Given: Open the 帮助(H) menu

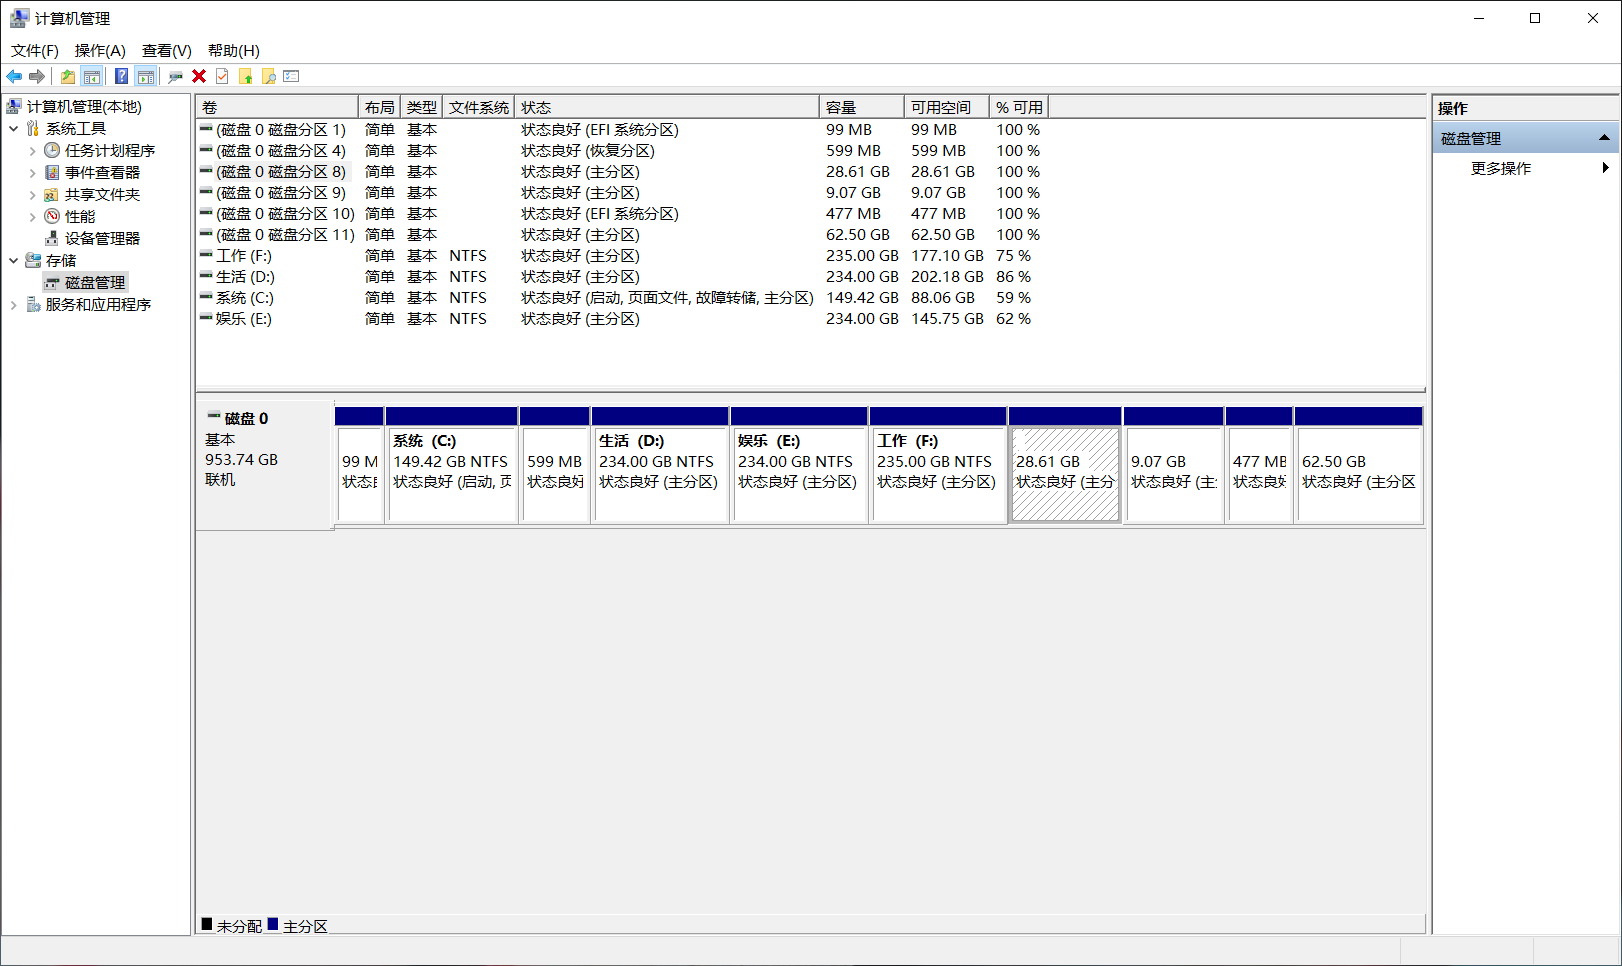Looking at the screenshot, I should (234, 50).
